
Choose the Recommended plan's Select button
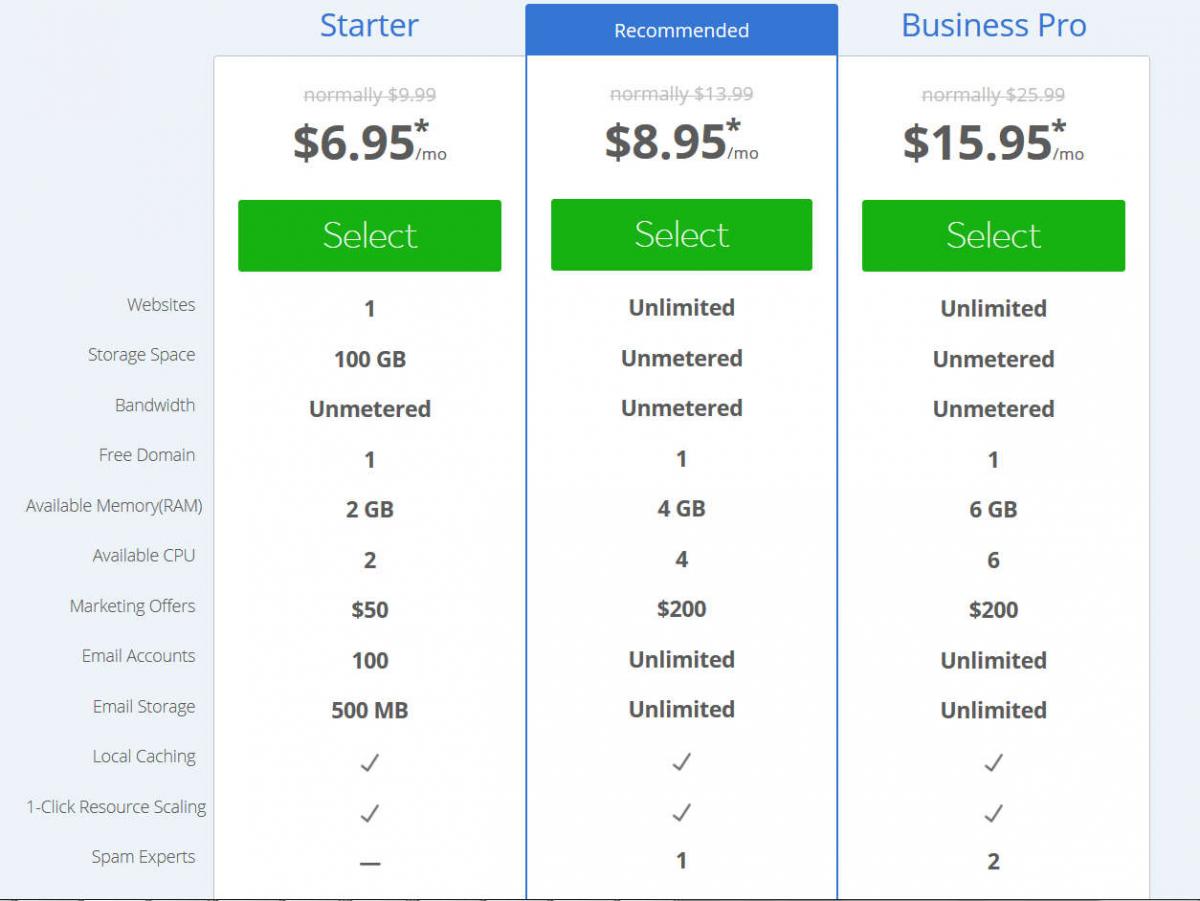coord(681,234)
